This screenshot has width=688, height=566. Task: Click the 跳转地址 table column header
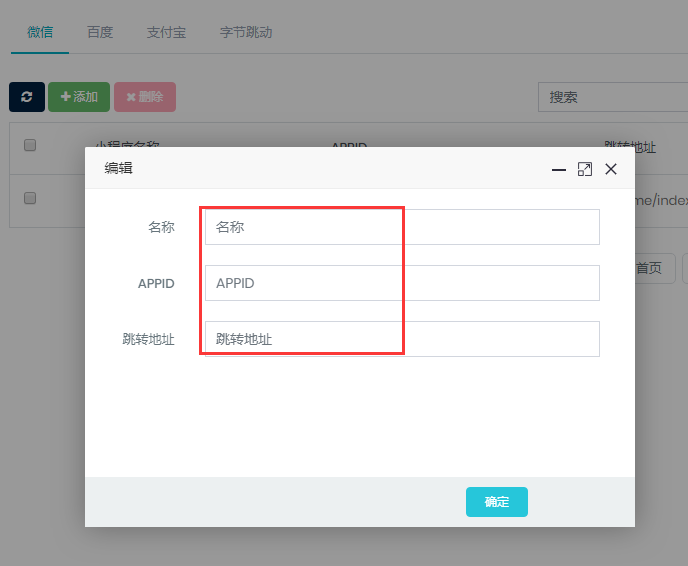tap(630, 146)
